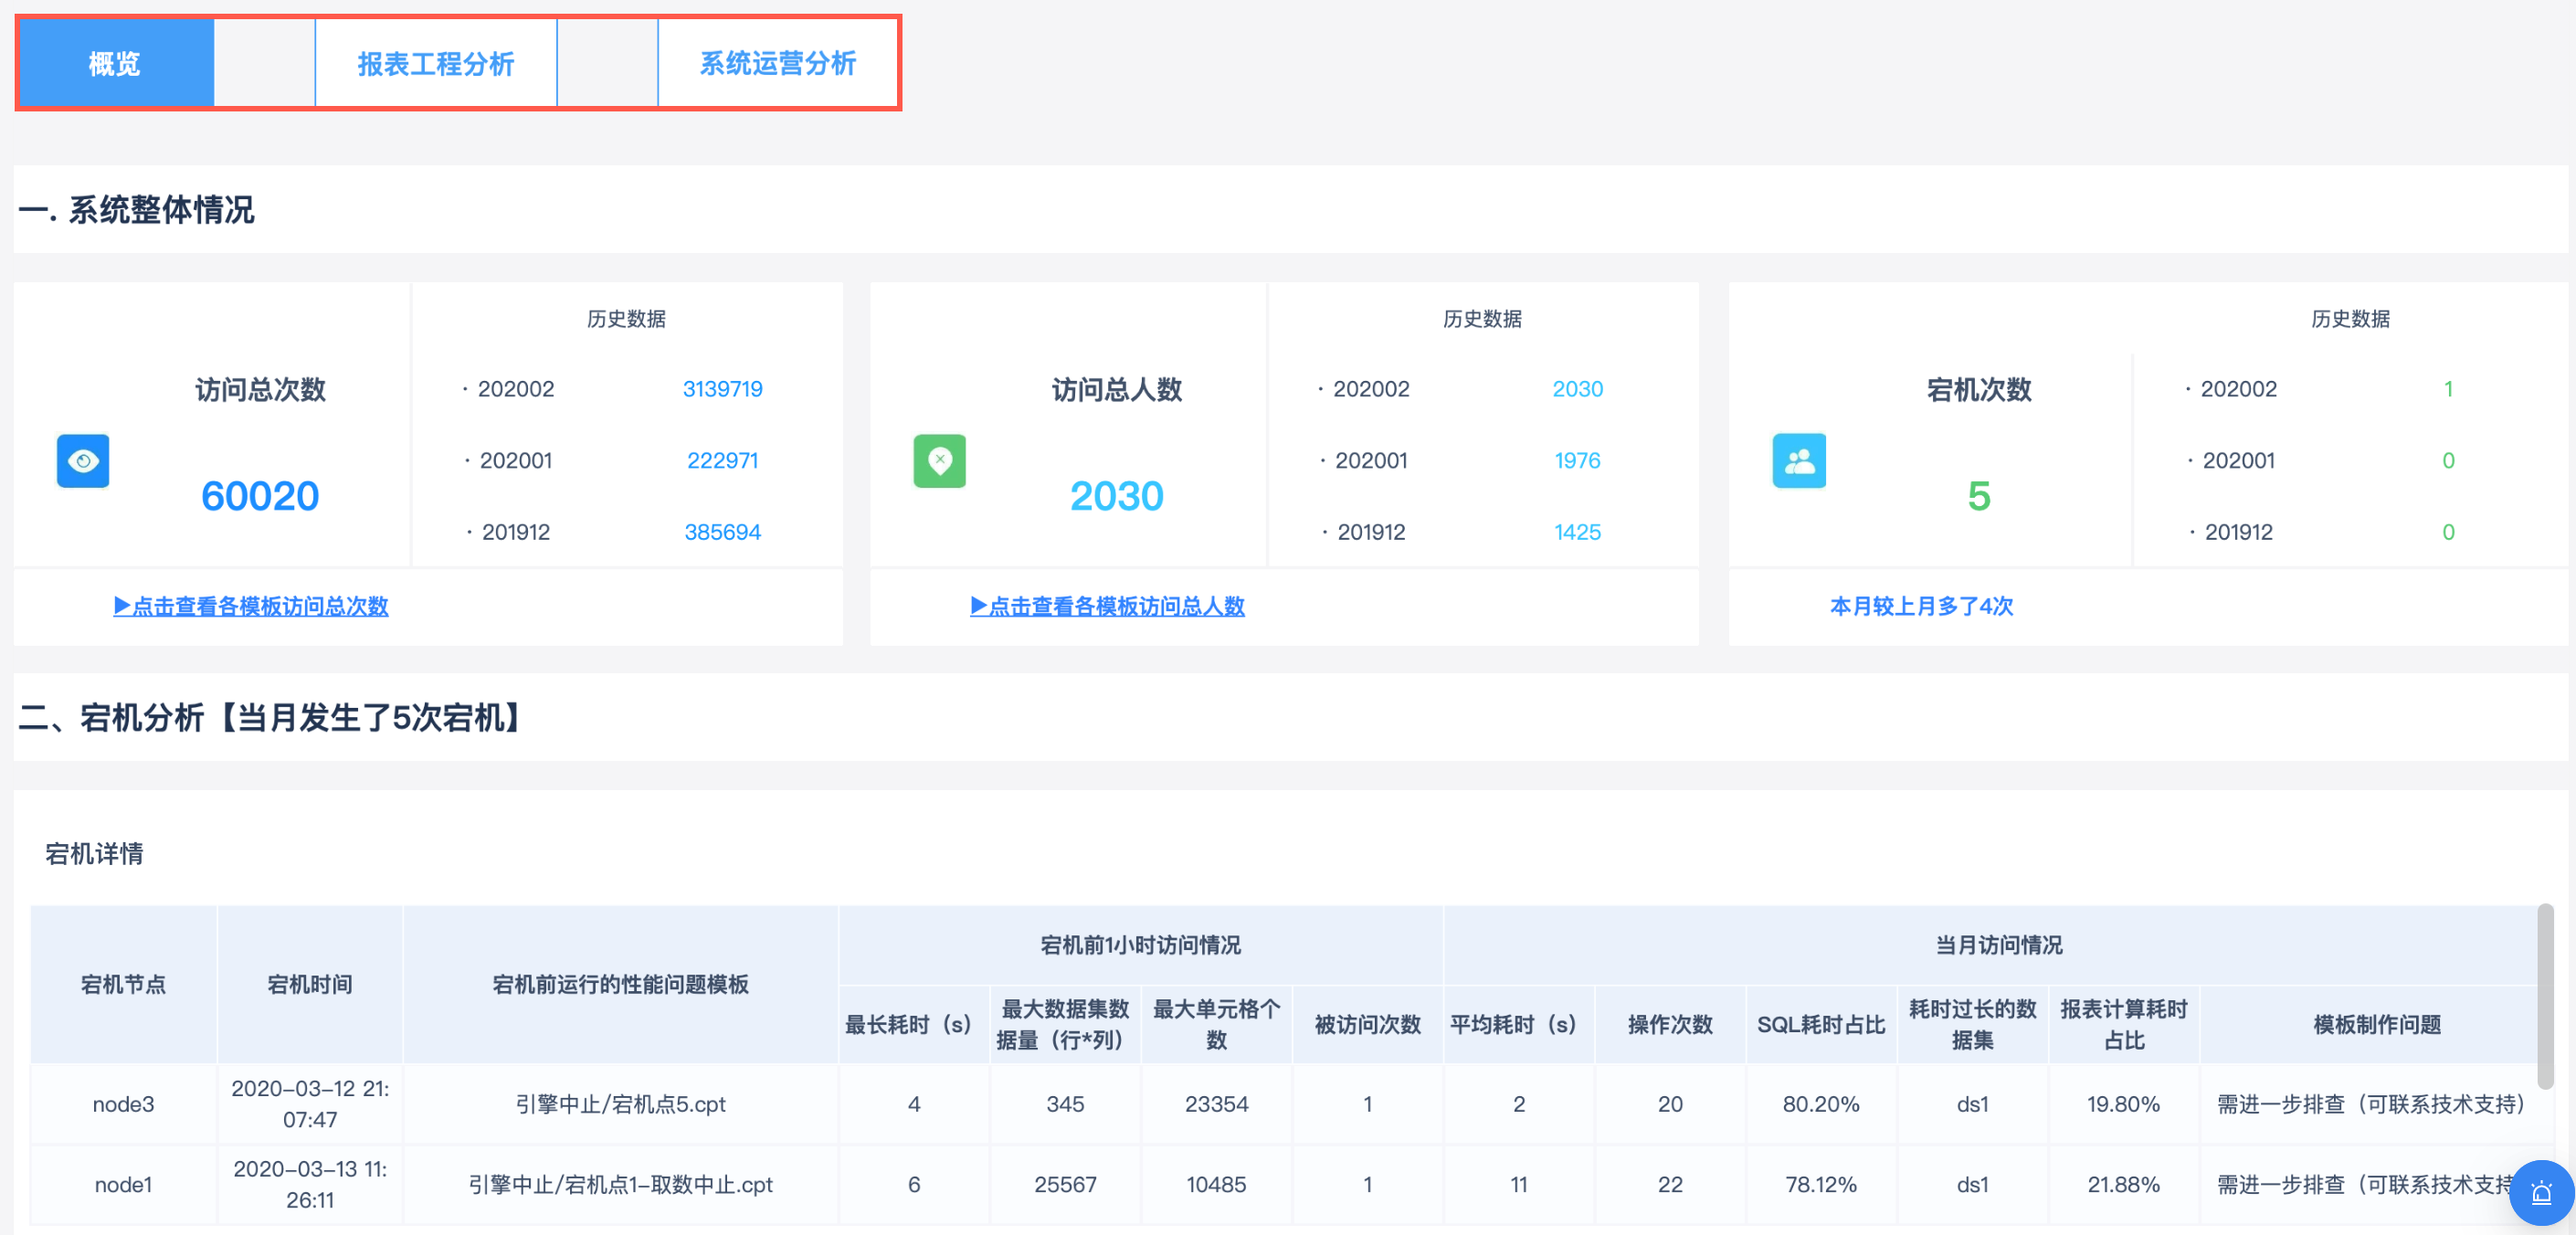2576x1235 pixels.
Task: Click the blue users icon for downtime count
Action: (x=1798, y=461)
